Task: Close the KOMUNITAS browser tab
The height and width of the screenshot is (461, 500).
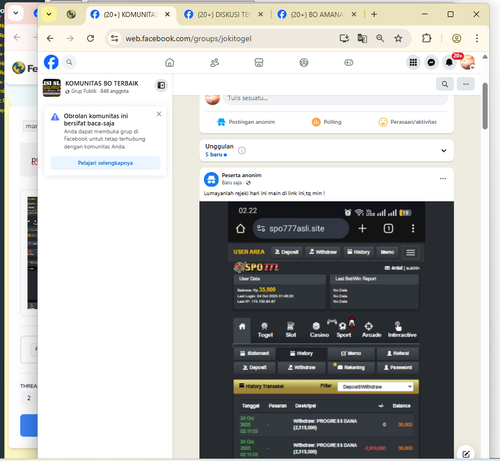Action: (167, 14)
